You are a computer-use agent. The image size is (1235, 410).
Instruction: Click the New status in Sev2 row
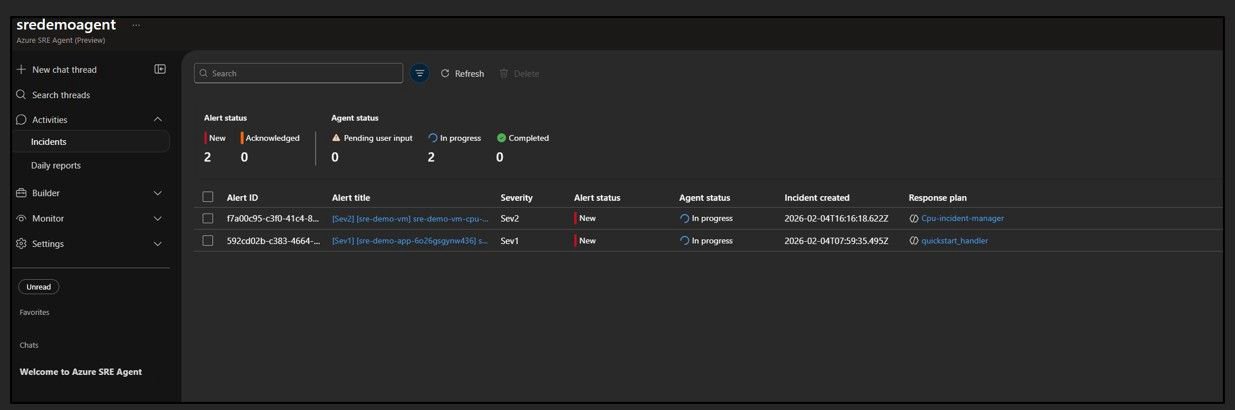pos(587,218)
